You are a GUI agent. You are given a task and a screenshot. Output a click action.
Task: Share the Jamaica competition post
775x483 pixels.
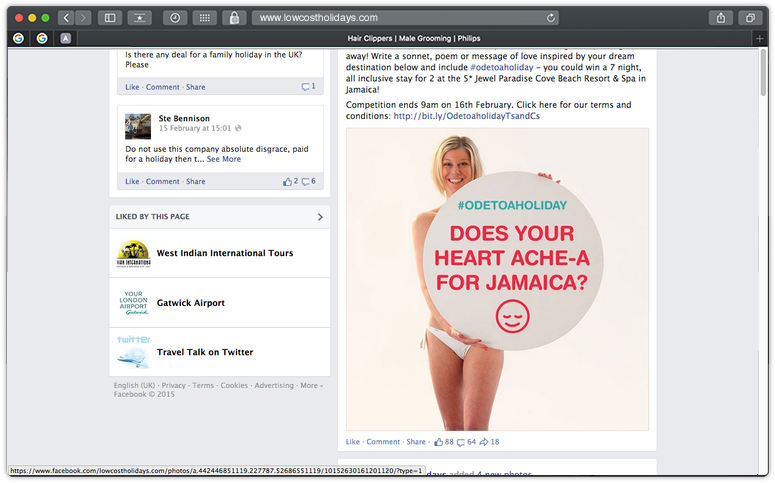pyautogui.click(x=416, y=442)
